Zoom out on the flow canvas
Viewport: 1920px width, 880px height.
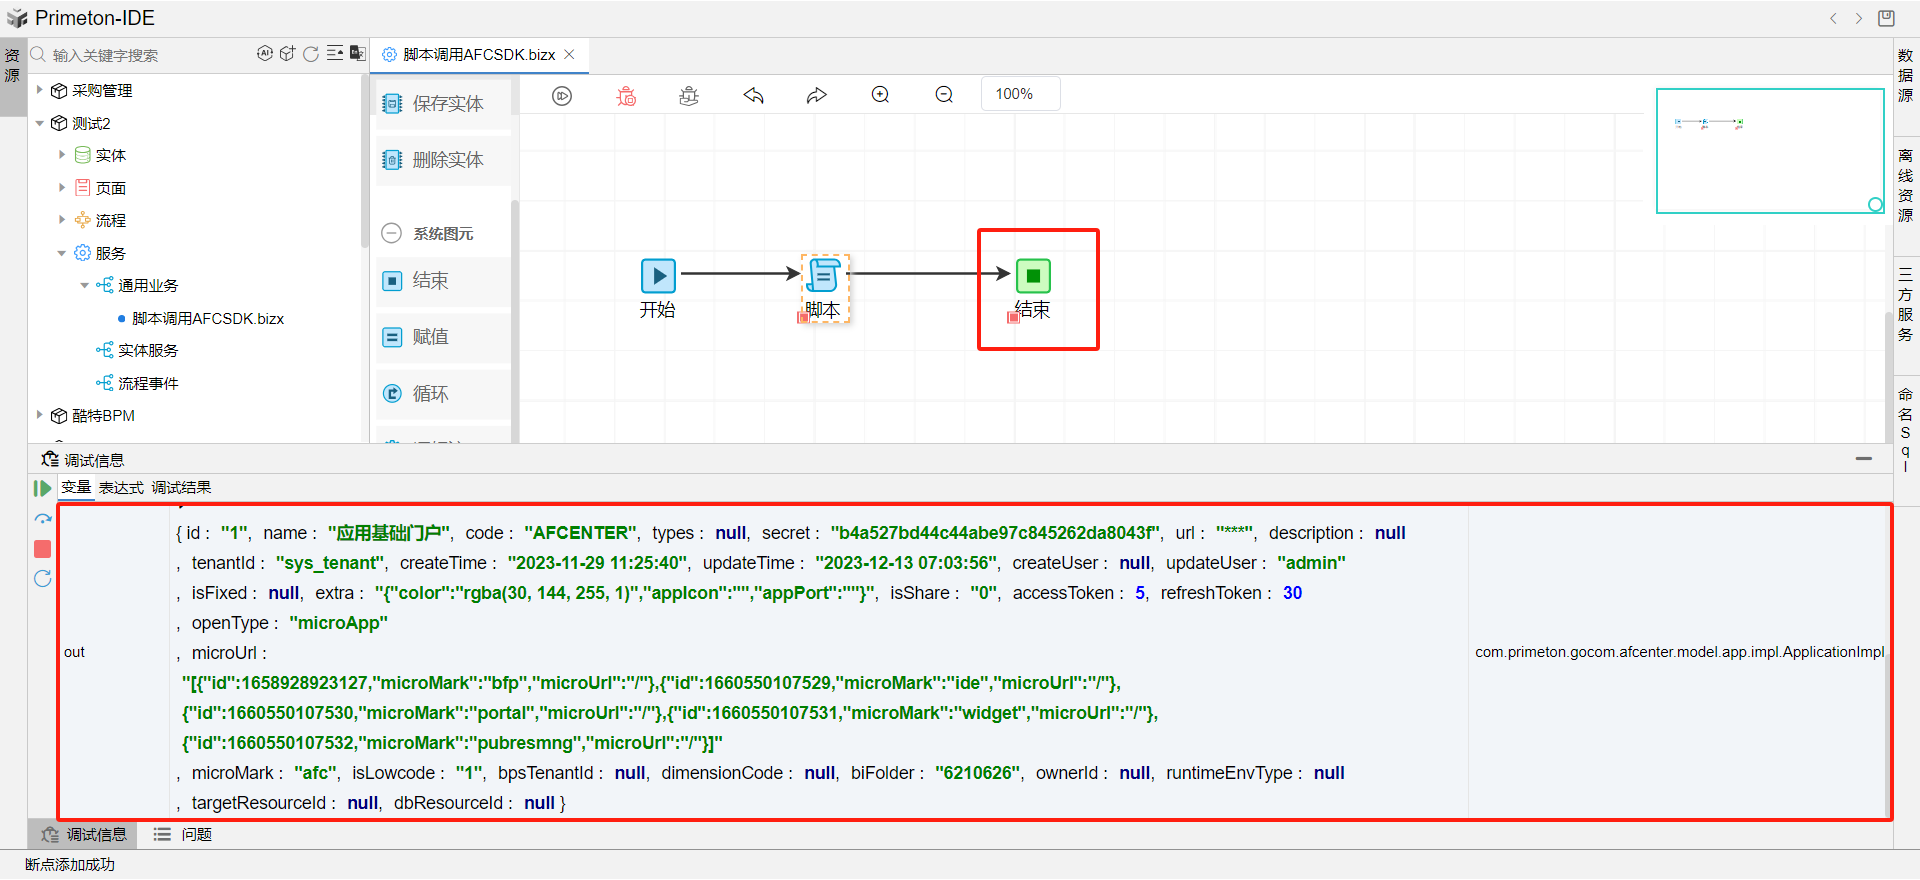pyautogui.click(x=944, y=95)
